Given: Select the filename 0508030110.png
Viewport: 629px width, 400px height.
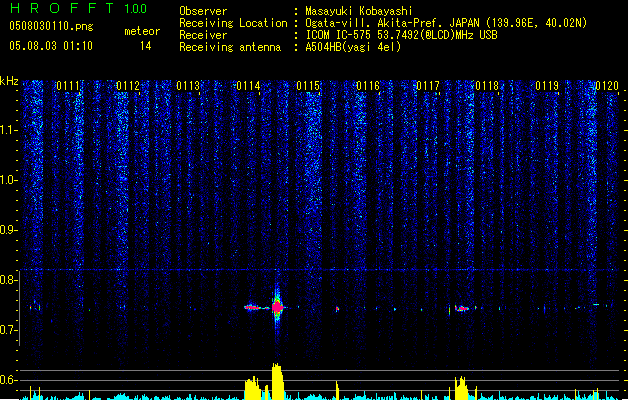Looking at the screenshot, I should pyautogui.click(x=51, y=26).
